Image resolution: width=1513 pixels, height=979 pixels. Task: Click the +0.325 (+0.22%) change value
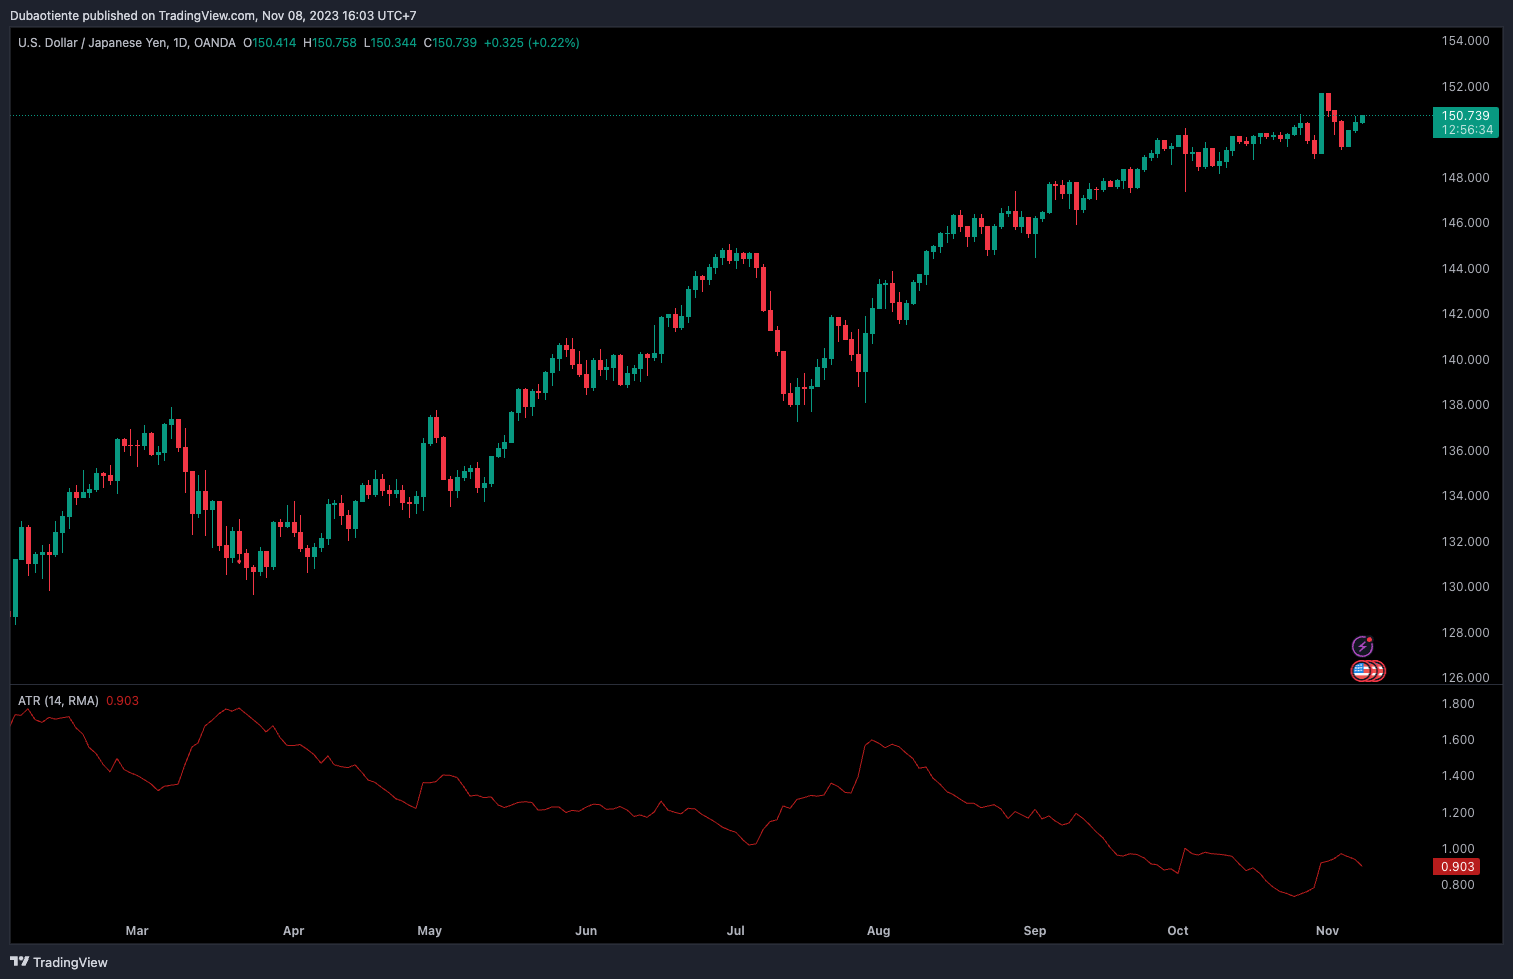(x=531, y=43)
